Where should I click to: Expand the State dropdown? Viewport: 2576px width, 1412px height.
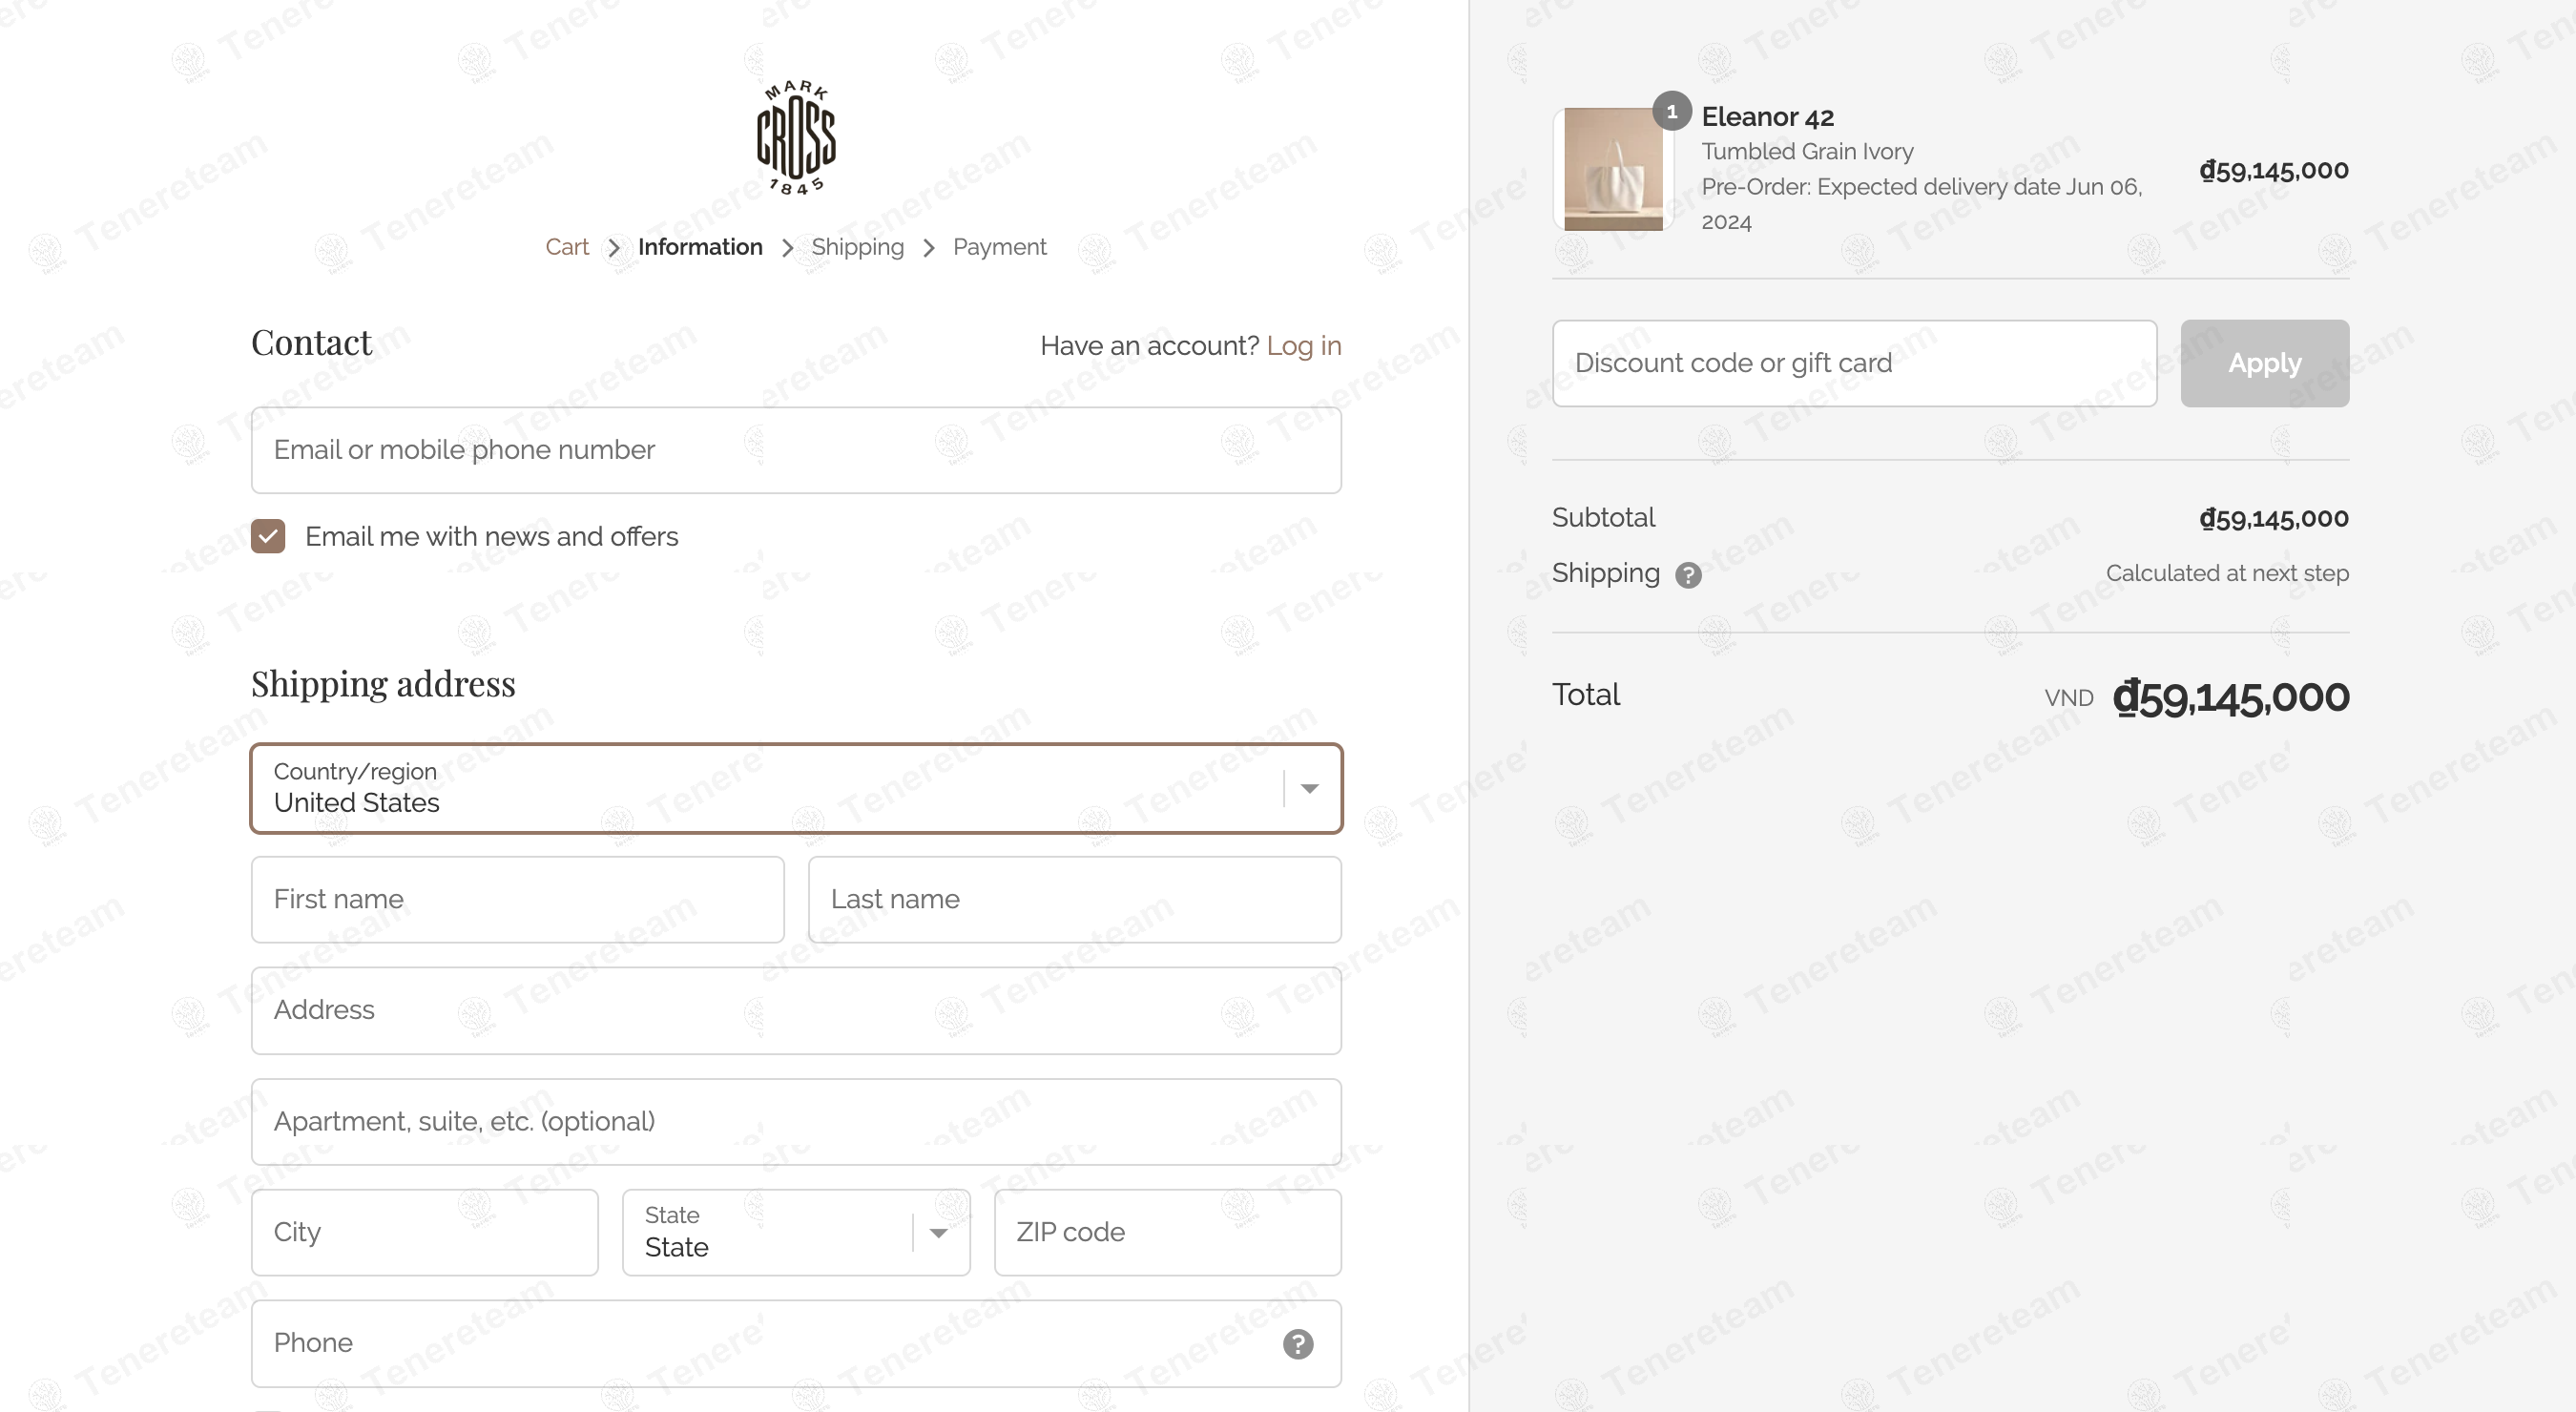pyautogui.click(x=796, y=1232)
